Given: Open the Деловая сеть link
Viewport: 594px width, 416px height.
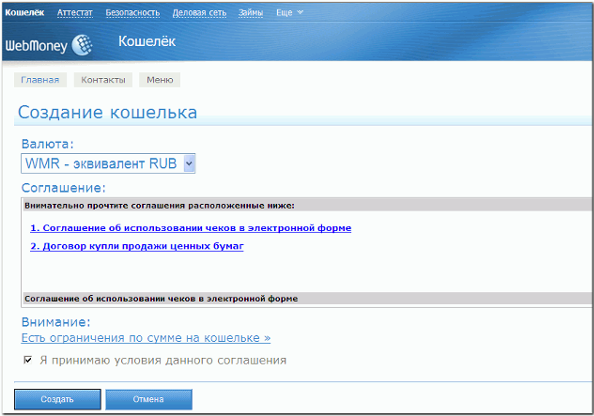Looking at the screenshot, I should click(x=199, y=13).
